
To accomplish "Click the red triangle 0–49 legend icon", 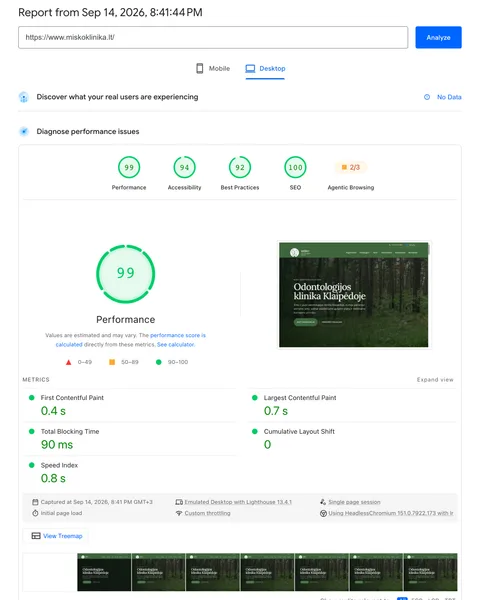I will [69, 362].
